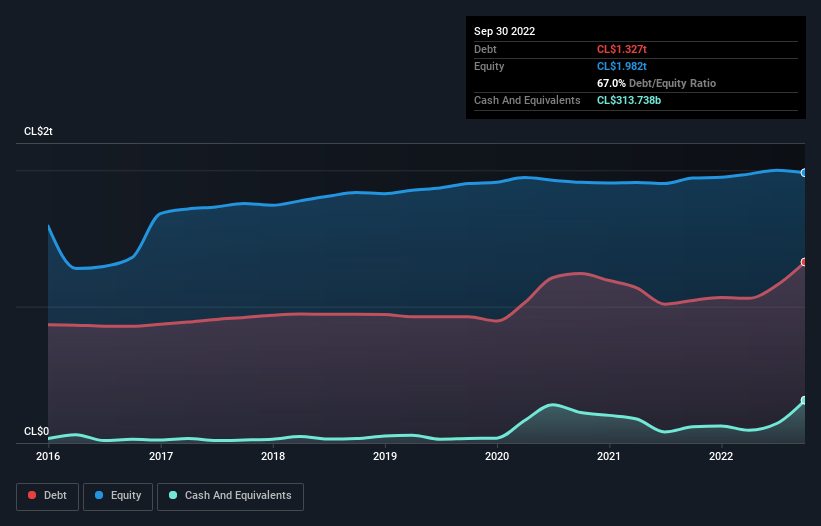This screenshot has width=821, height=526.
Task: Click the CL$0 y-axis label
Action: pos(36,431)
